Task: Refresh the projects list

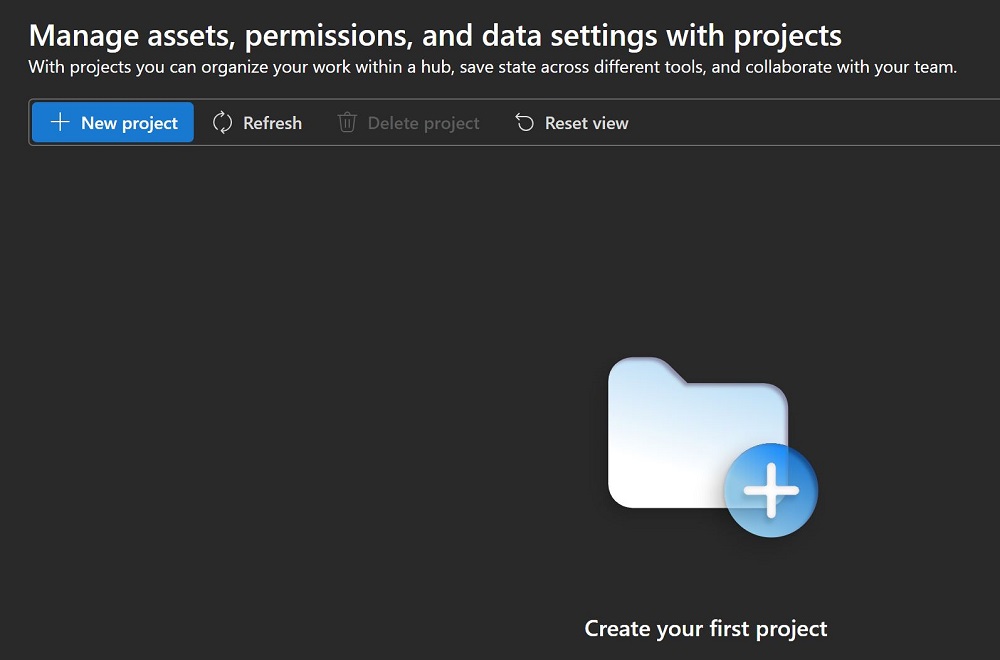Action: (257, 122)
